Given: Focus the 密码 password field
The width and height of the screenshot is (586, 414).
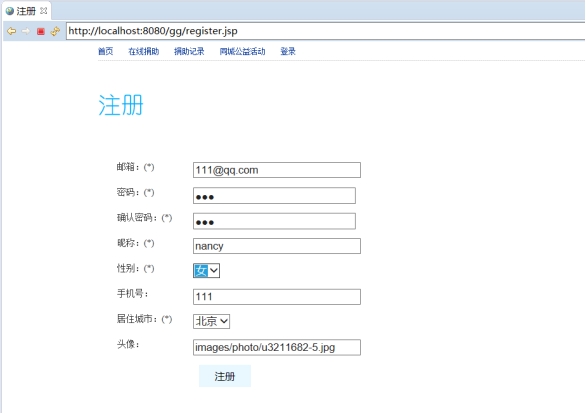Looking at the screenshot, I should click(274, 196).
